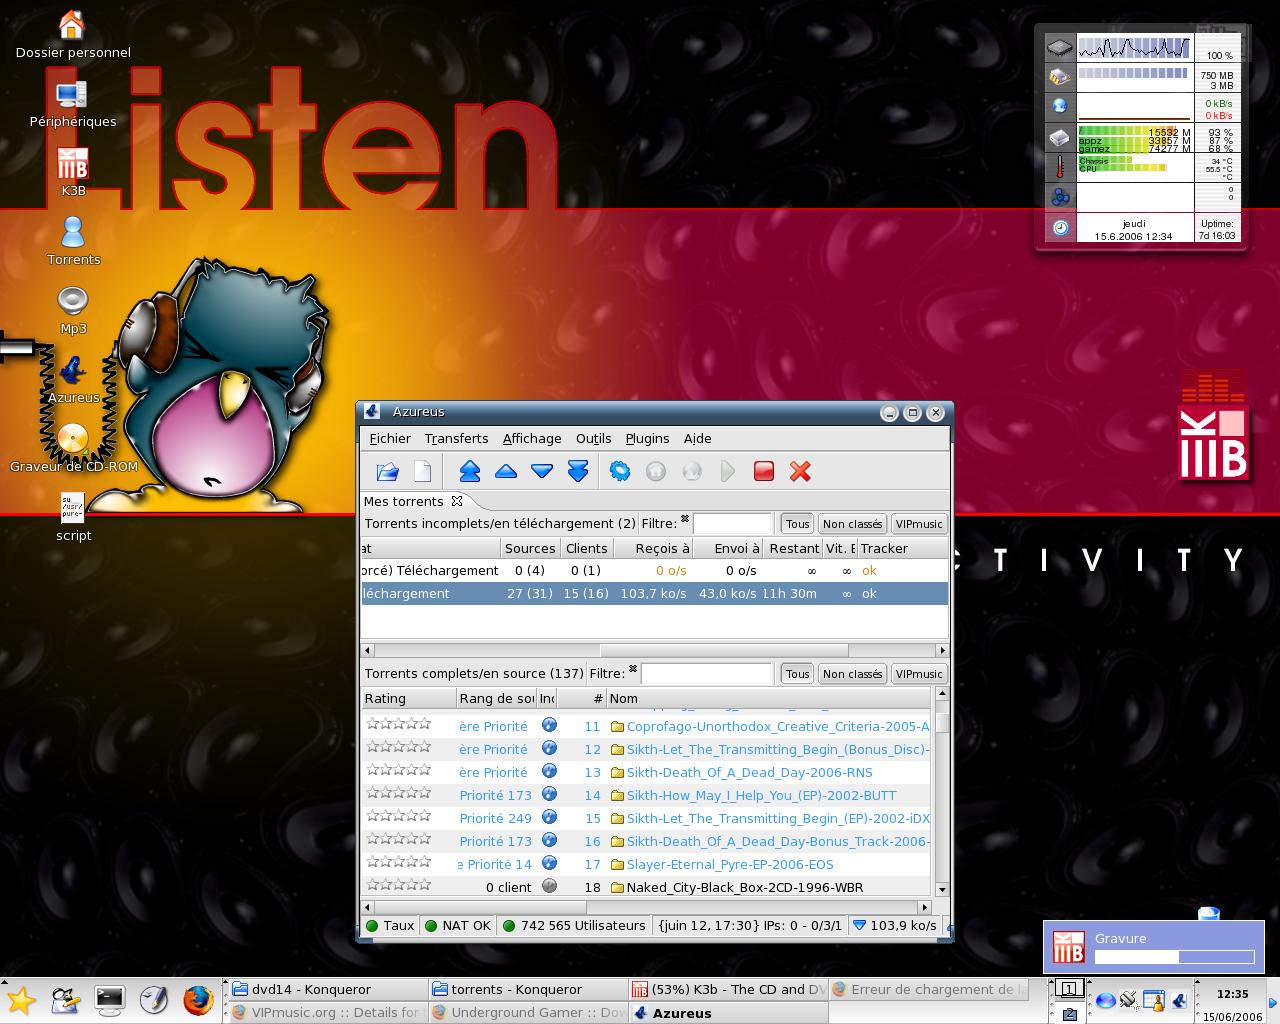Click rating stars of Sikth-Death_Of_A_Dead_Day-2006-RNS row
The width and height of the screenshot is (1280, 1024).
coord(399,771)
